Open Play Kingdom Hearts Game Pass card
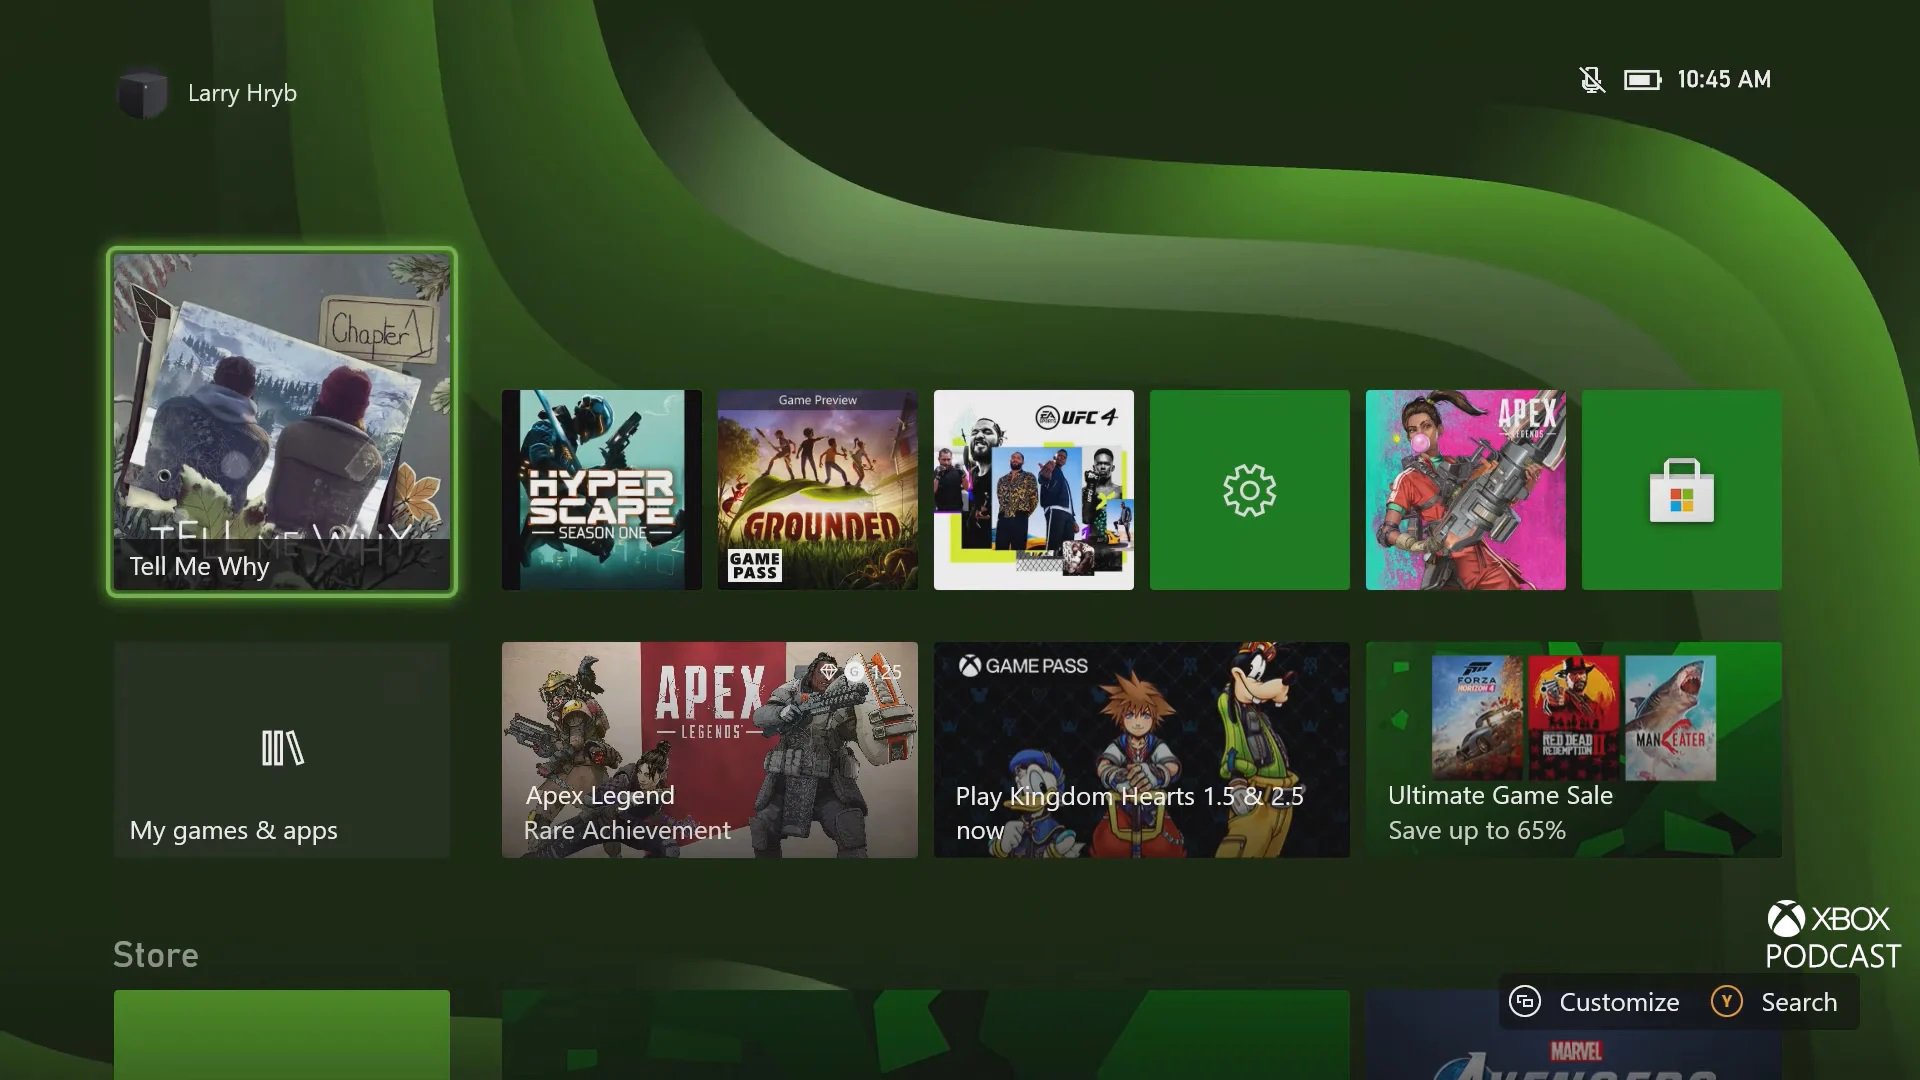Image resolution: width=1920 pixels, height=1080 pixels. tap(1142, 750)
